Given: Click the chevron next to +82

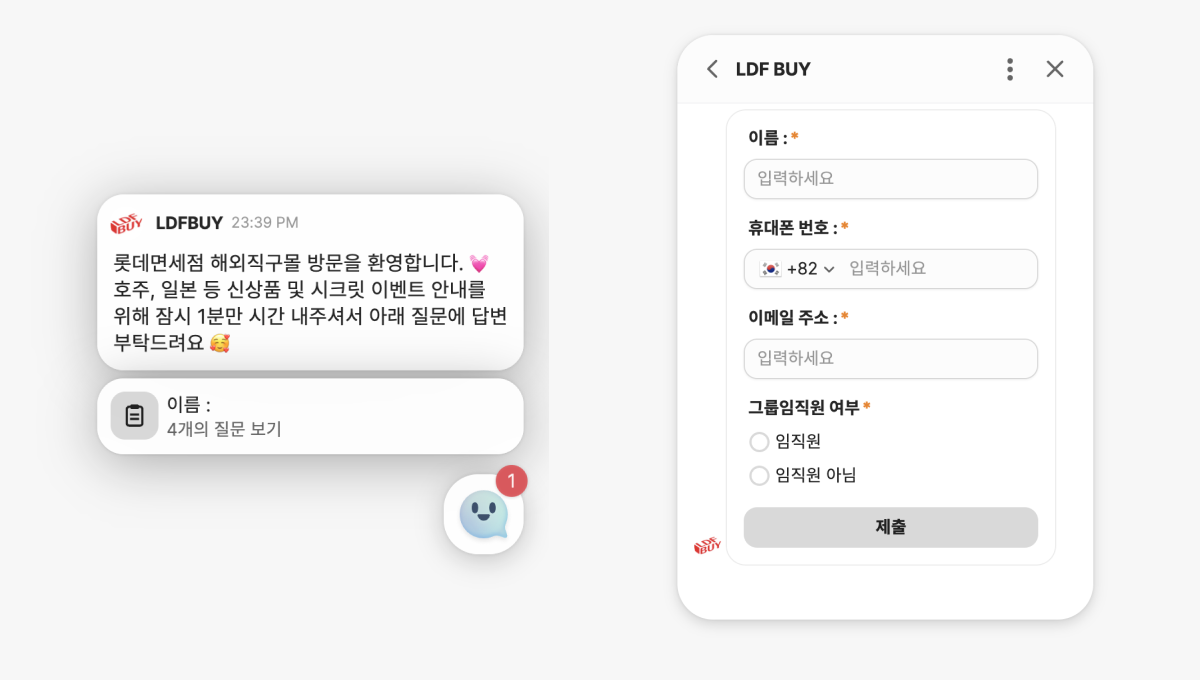Looking at the screenshot, I should point(828,269).
